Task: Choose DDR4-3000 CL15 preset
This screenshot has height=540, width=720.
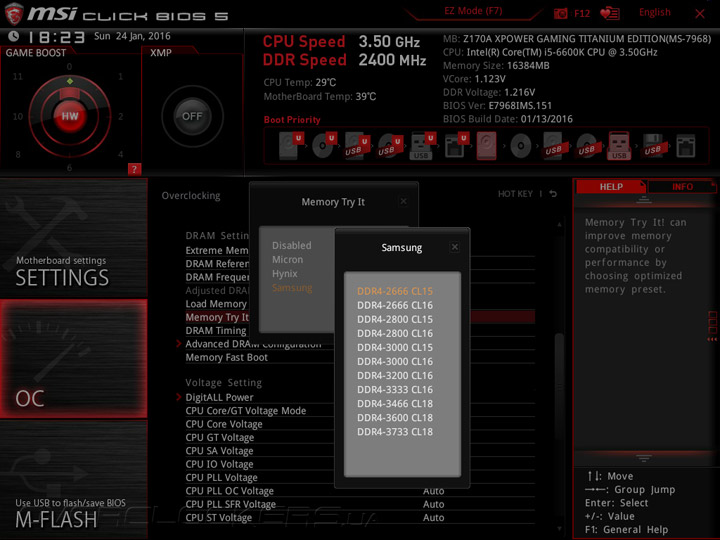Action: pos(395,348)
